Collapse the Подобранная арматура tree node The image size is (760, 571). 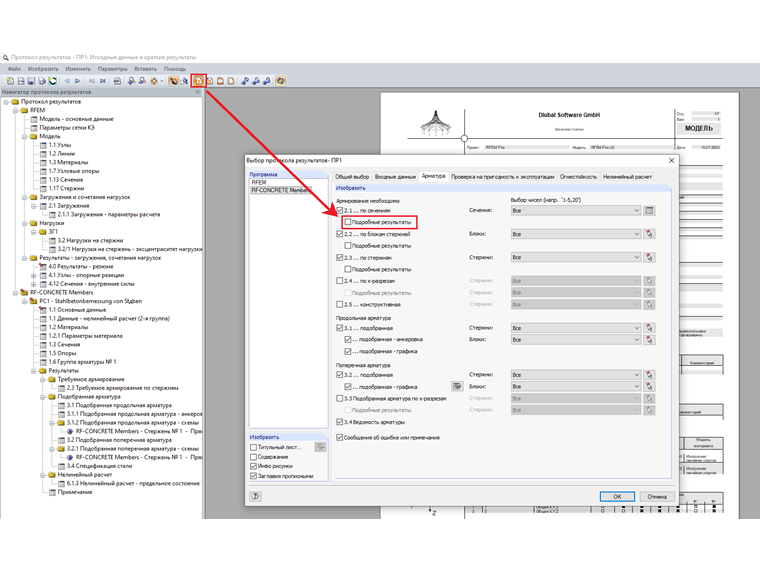(43, 397)
